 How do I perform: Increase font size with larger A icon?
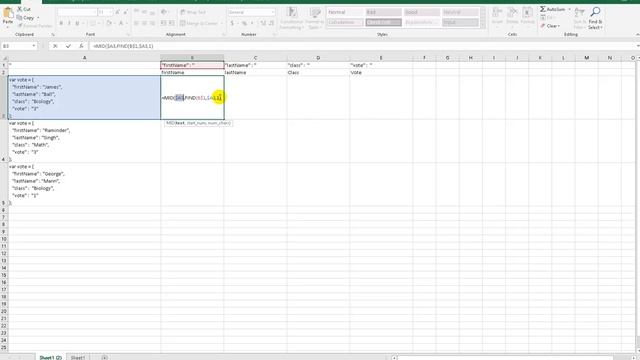point(118,12)
